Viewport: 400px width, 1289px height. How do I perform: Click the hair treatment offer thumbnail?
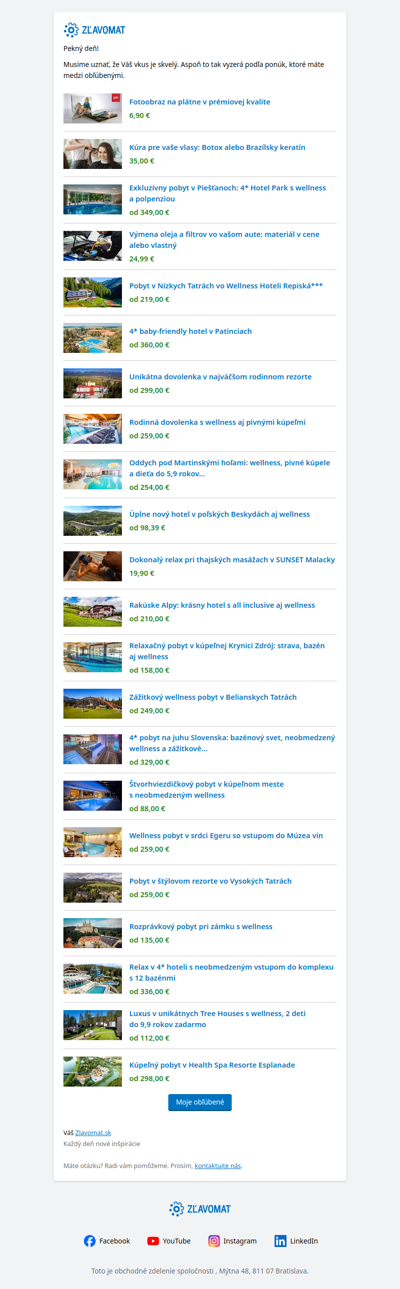(x=93, y=154)
